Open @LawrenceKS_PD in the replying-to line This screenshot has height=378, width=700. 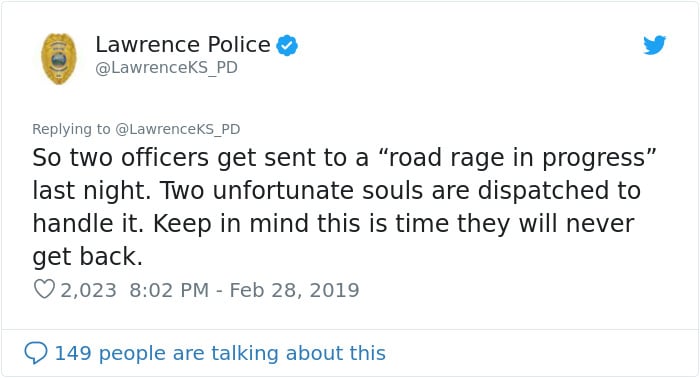click(178, 129)
